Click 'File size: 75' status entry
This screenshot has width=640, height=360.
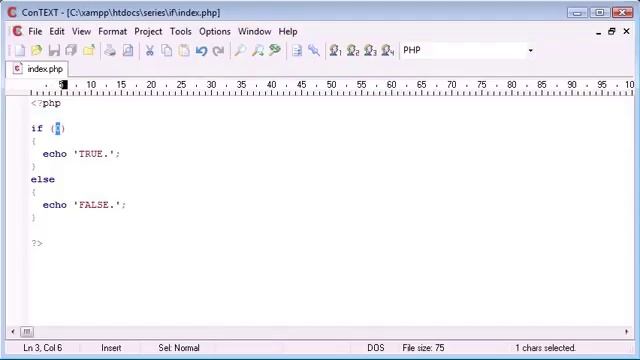click(423, 348)
